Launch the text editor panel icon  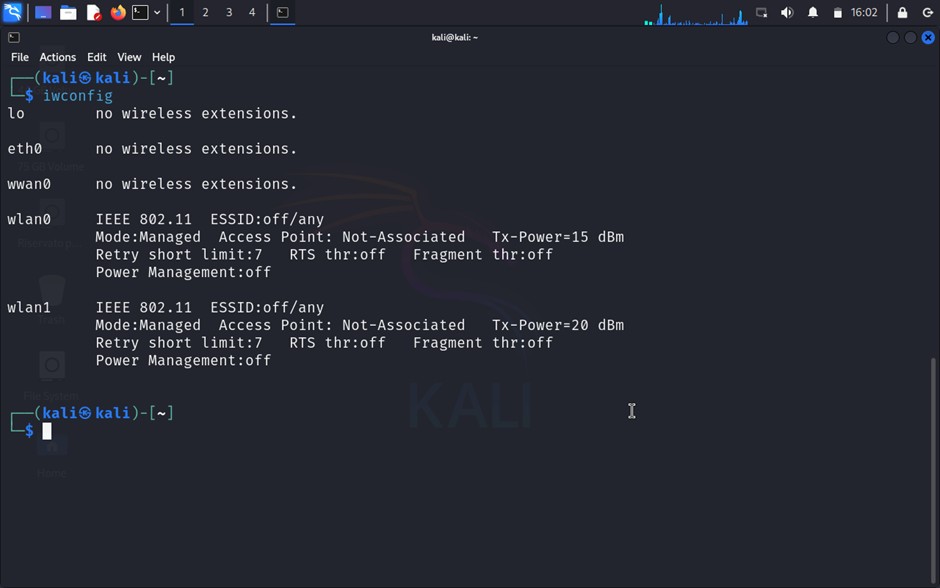[x=93, y=13]
